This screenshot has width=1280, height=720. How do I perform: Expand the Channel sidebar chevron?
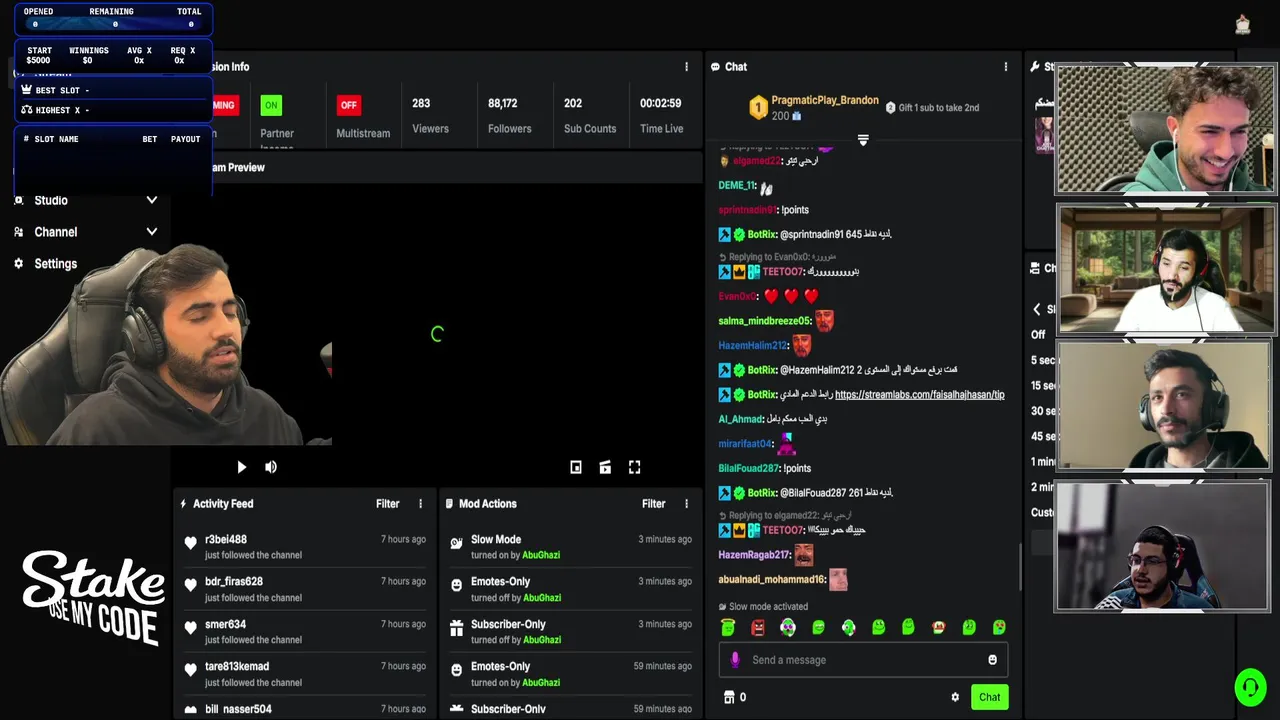152,232
